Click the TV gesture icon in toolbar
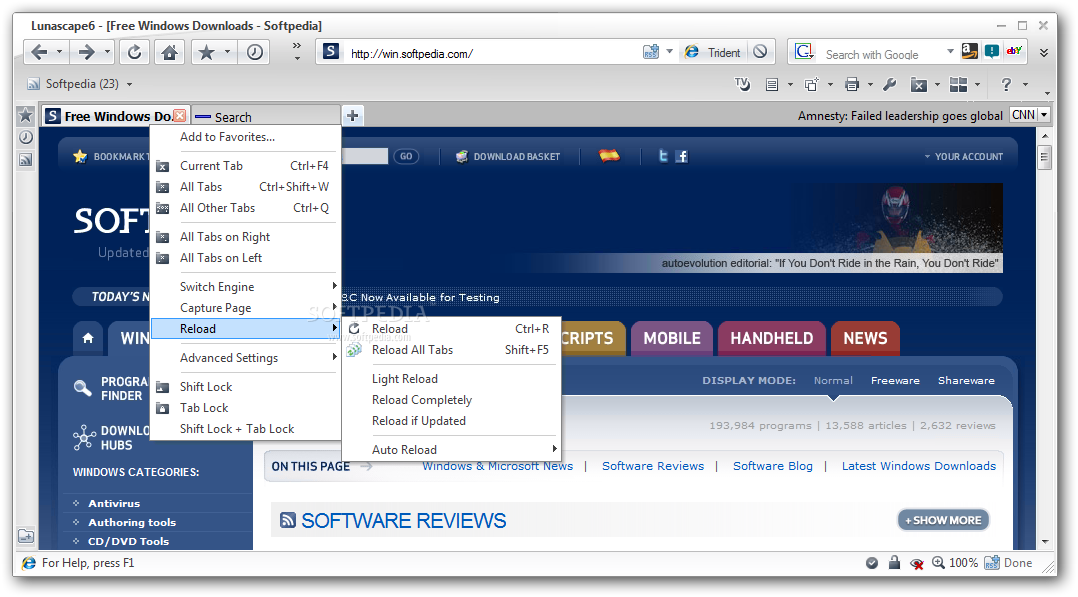Viewport: 1078px width, 597px height. (742, 84)
